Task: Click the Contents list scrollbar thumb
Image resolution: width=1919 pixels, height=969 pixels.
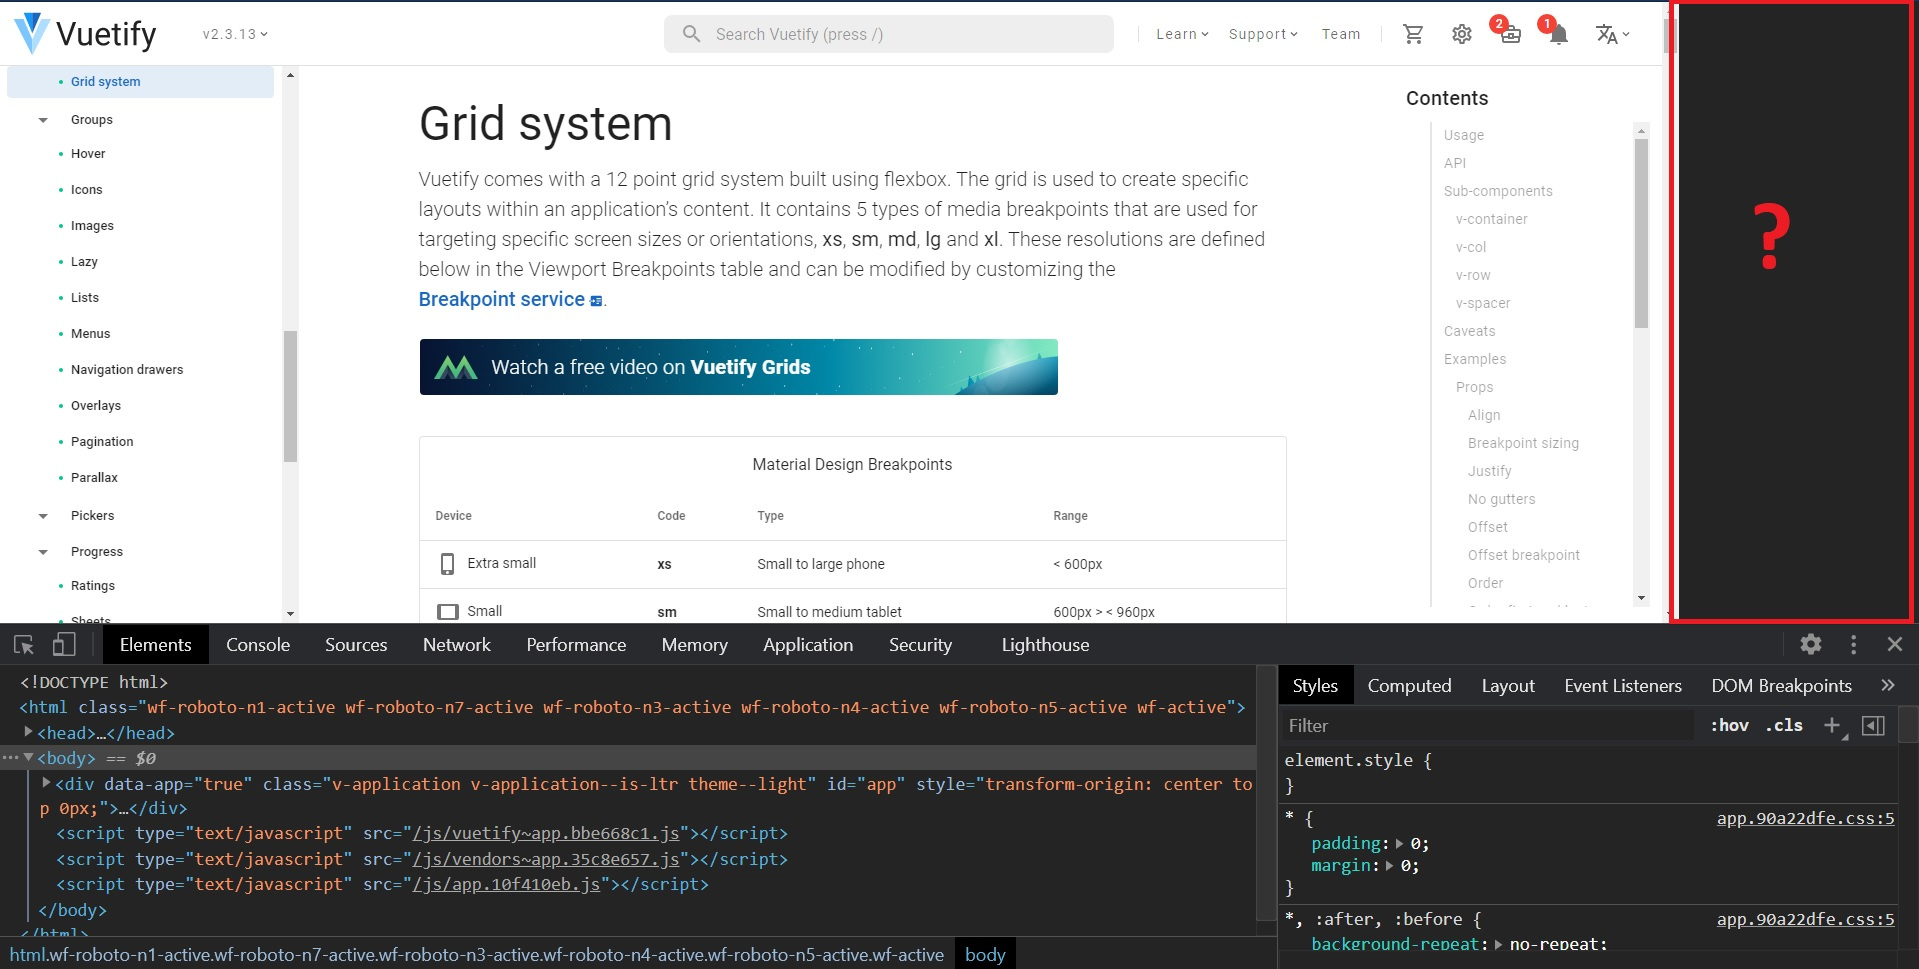Action: click(x=1641, y=232)
